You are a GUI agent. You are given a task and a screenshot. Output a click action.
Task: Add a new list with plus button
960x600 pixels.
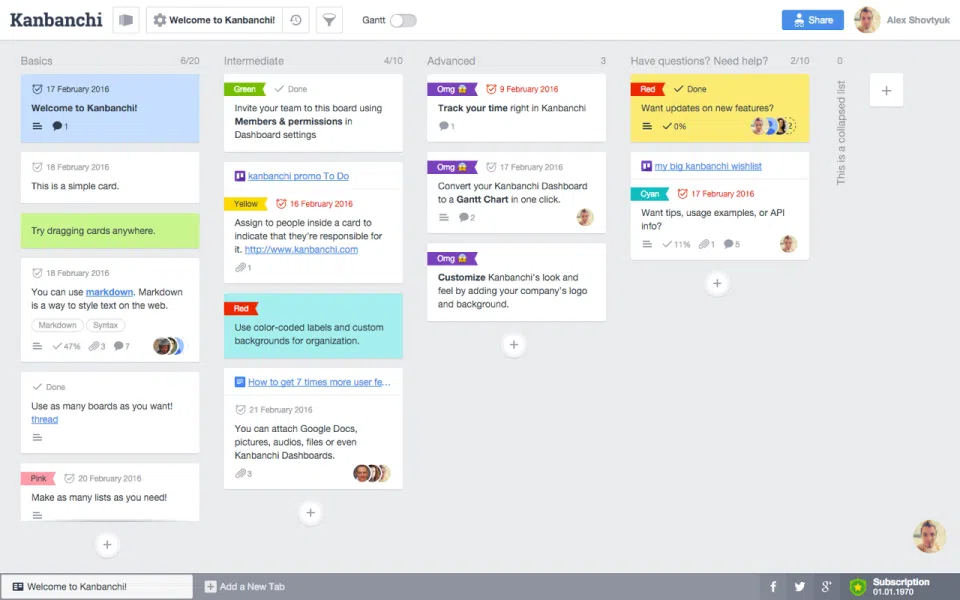point(886,91)
